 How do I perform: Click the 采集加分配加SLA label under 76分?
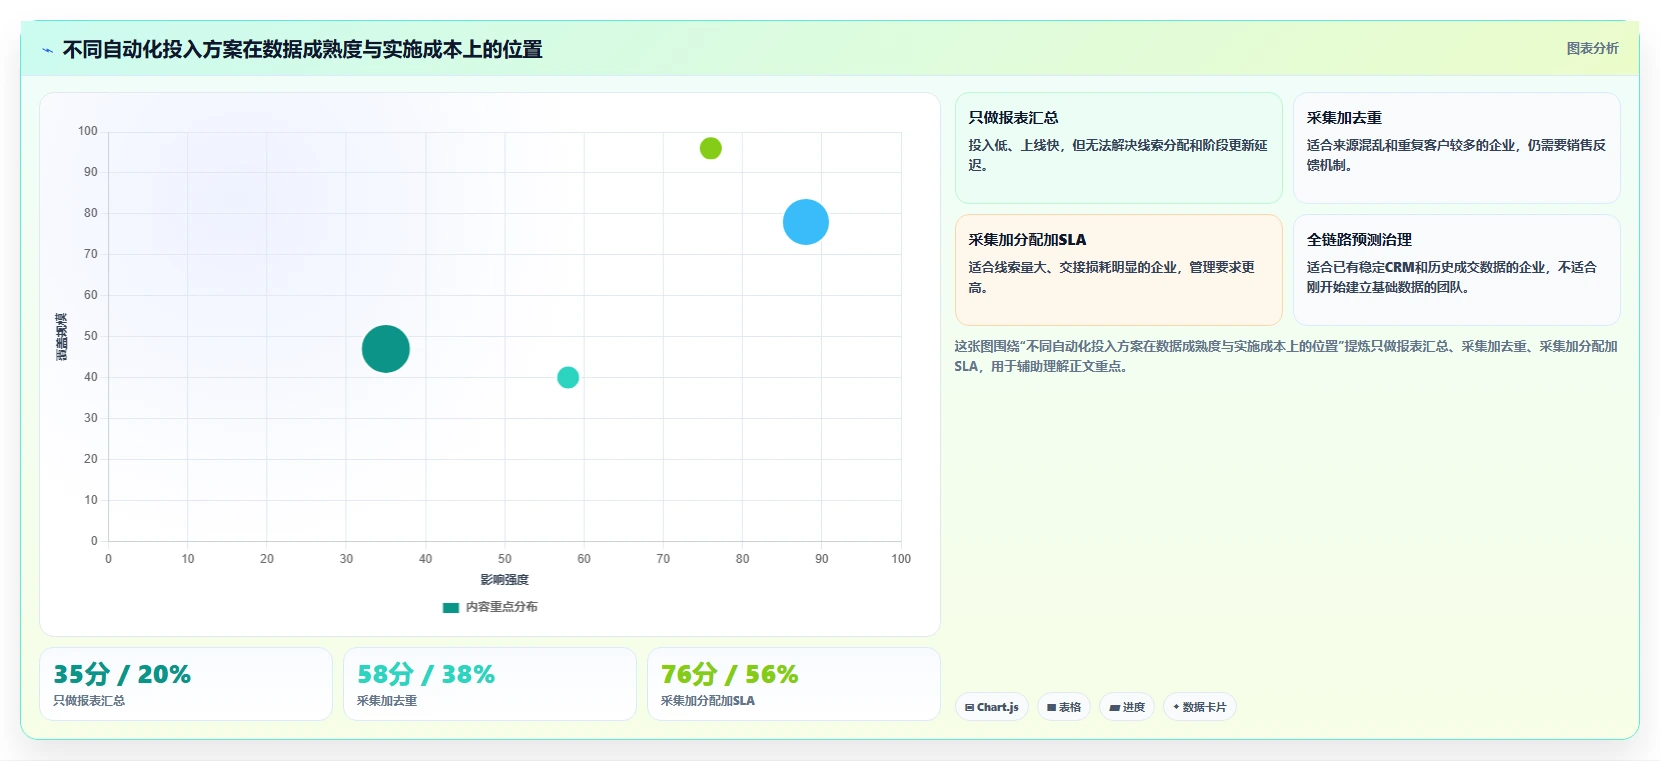click(x=708, y=701)
